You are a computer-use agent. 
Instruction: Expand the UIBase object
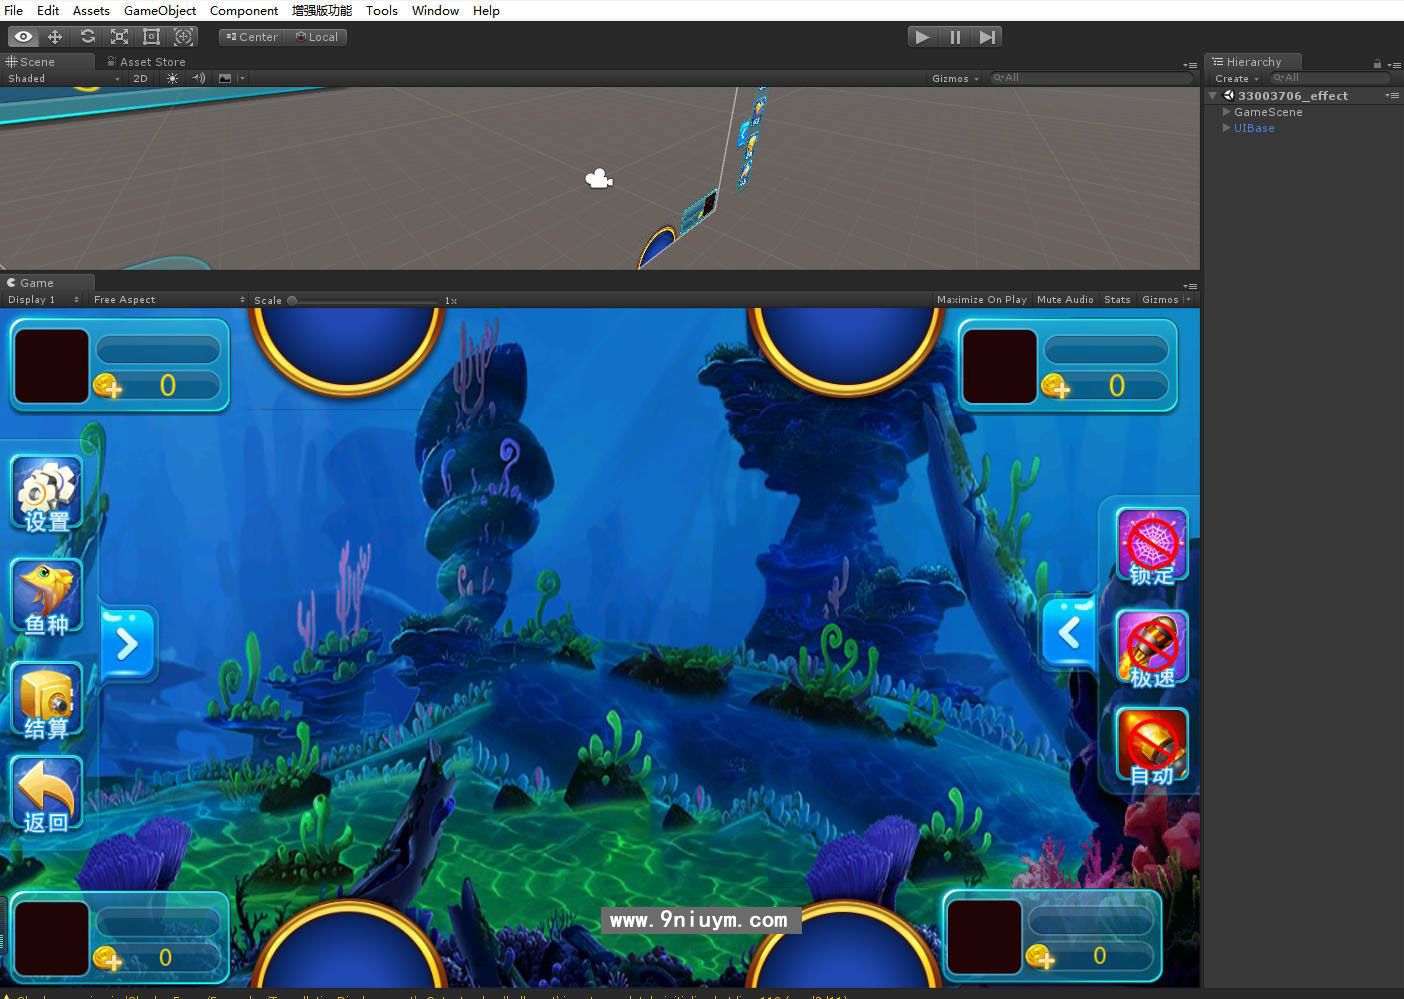(1227, 128)
